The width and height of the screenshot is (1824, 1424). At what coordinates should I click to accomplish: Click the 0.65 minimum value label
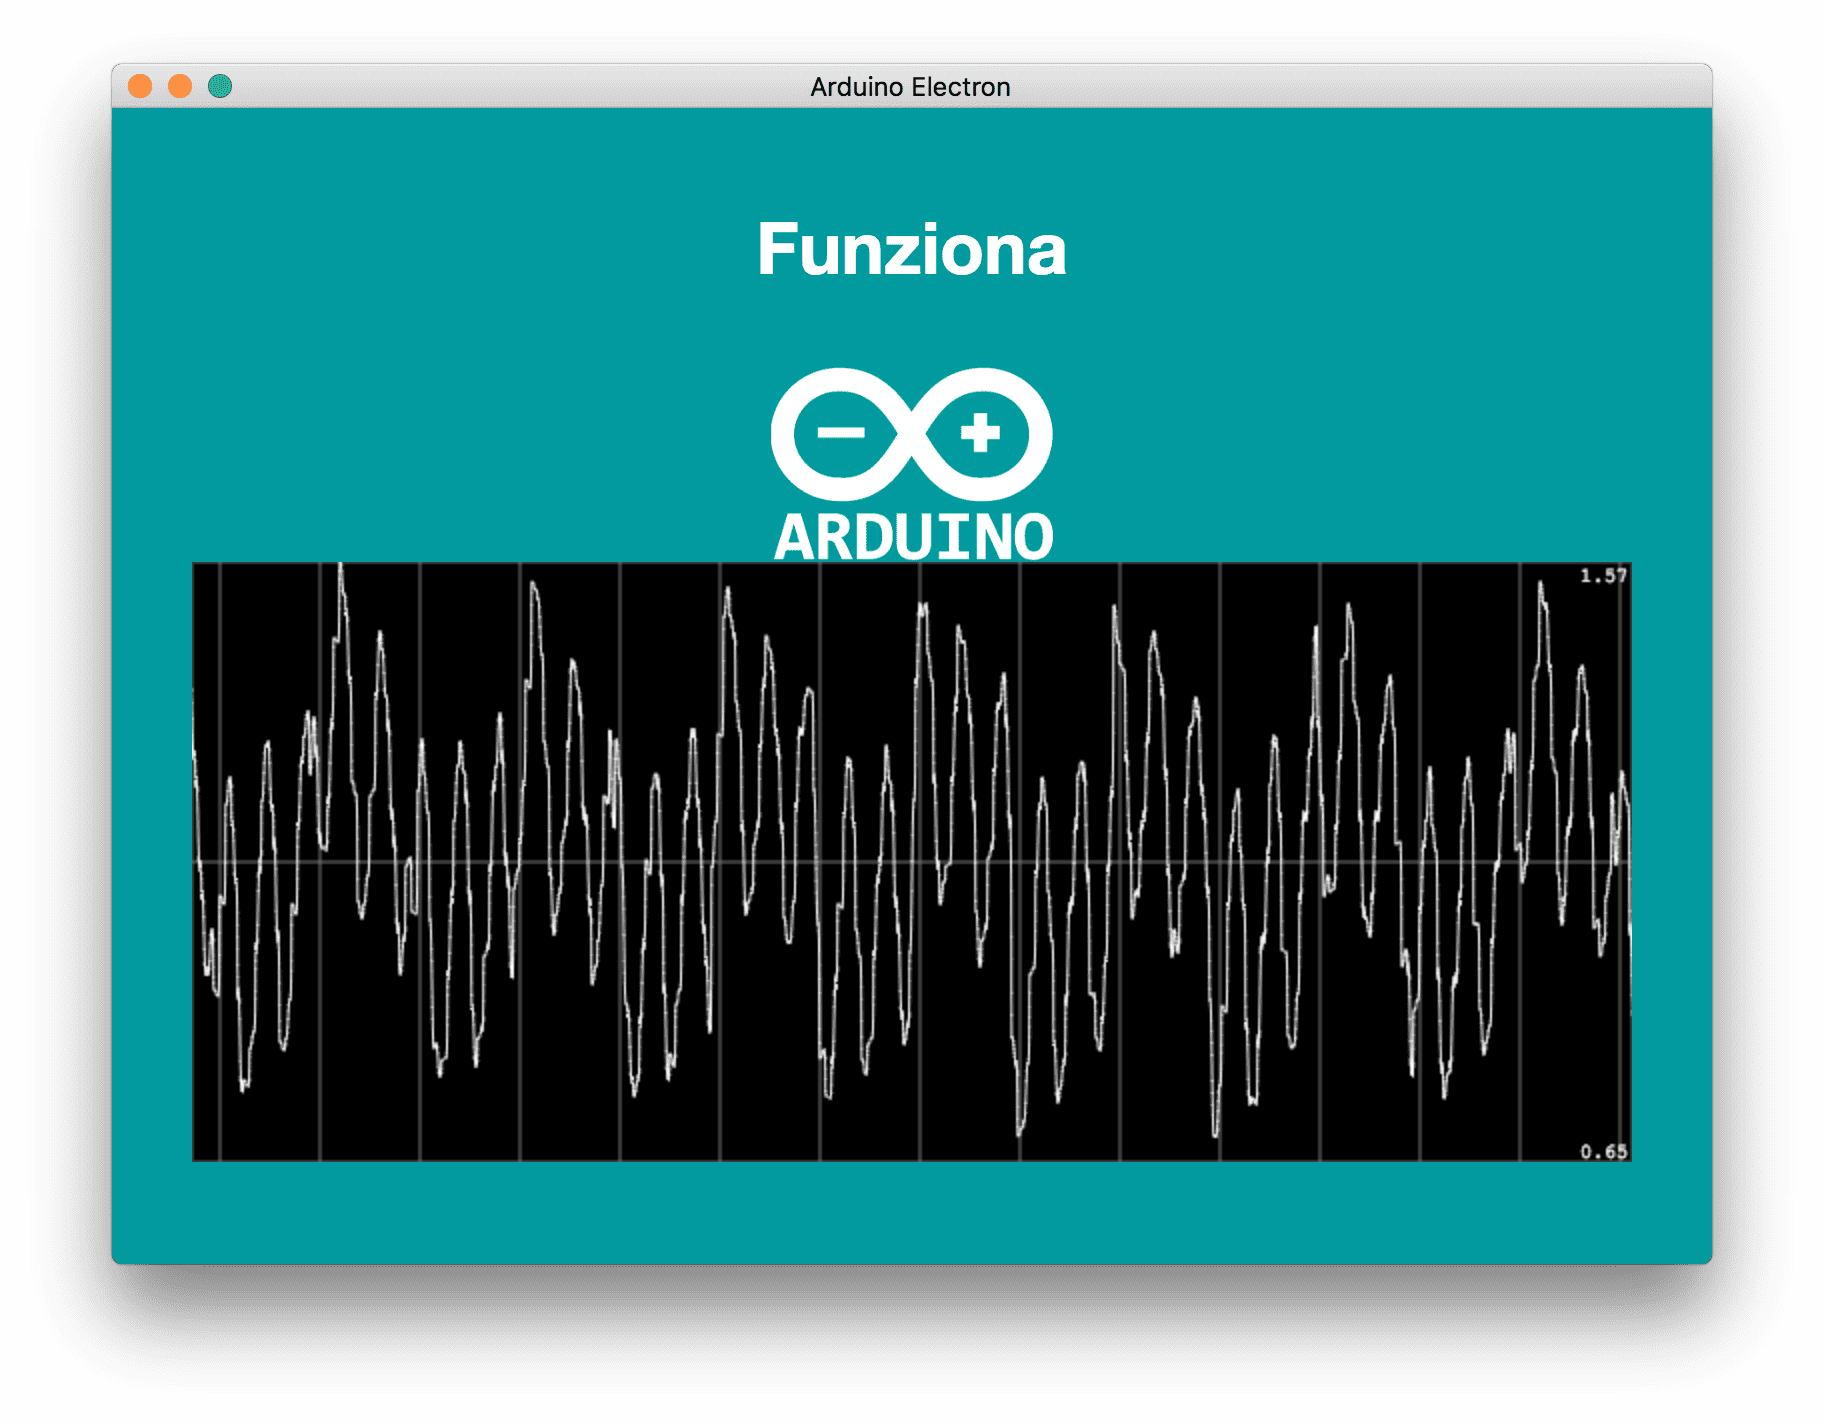click(1602, 1152)
